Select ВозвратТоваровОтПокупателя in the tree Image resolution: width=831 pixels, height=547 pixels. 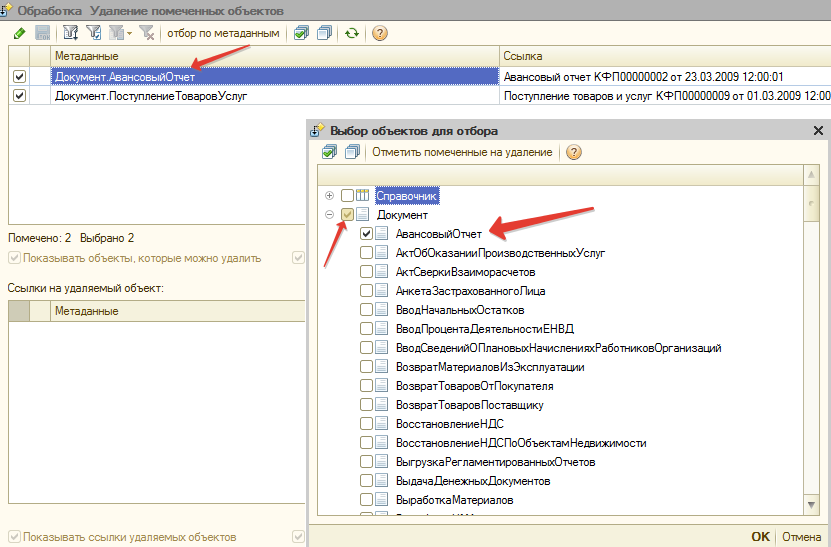coord(474,386)
